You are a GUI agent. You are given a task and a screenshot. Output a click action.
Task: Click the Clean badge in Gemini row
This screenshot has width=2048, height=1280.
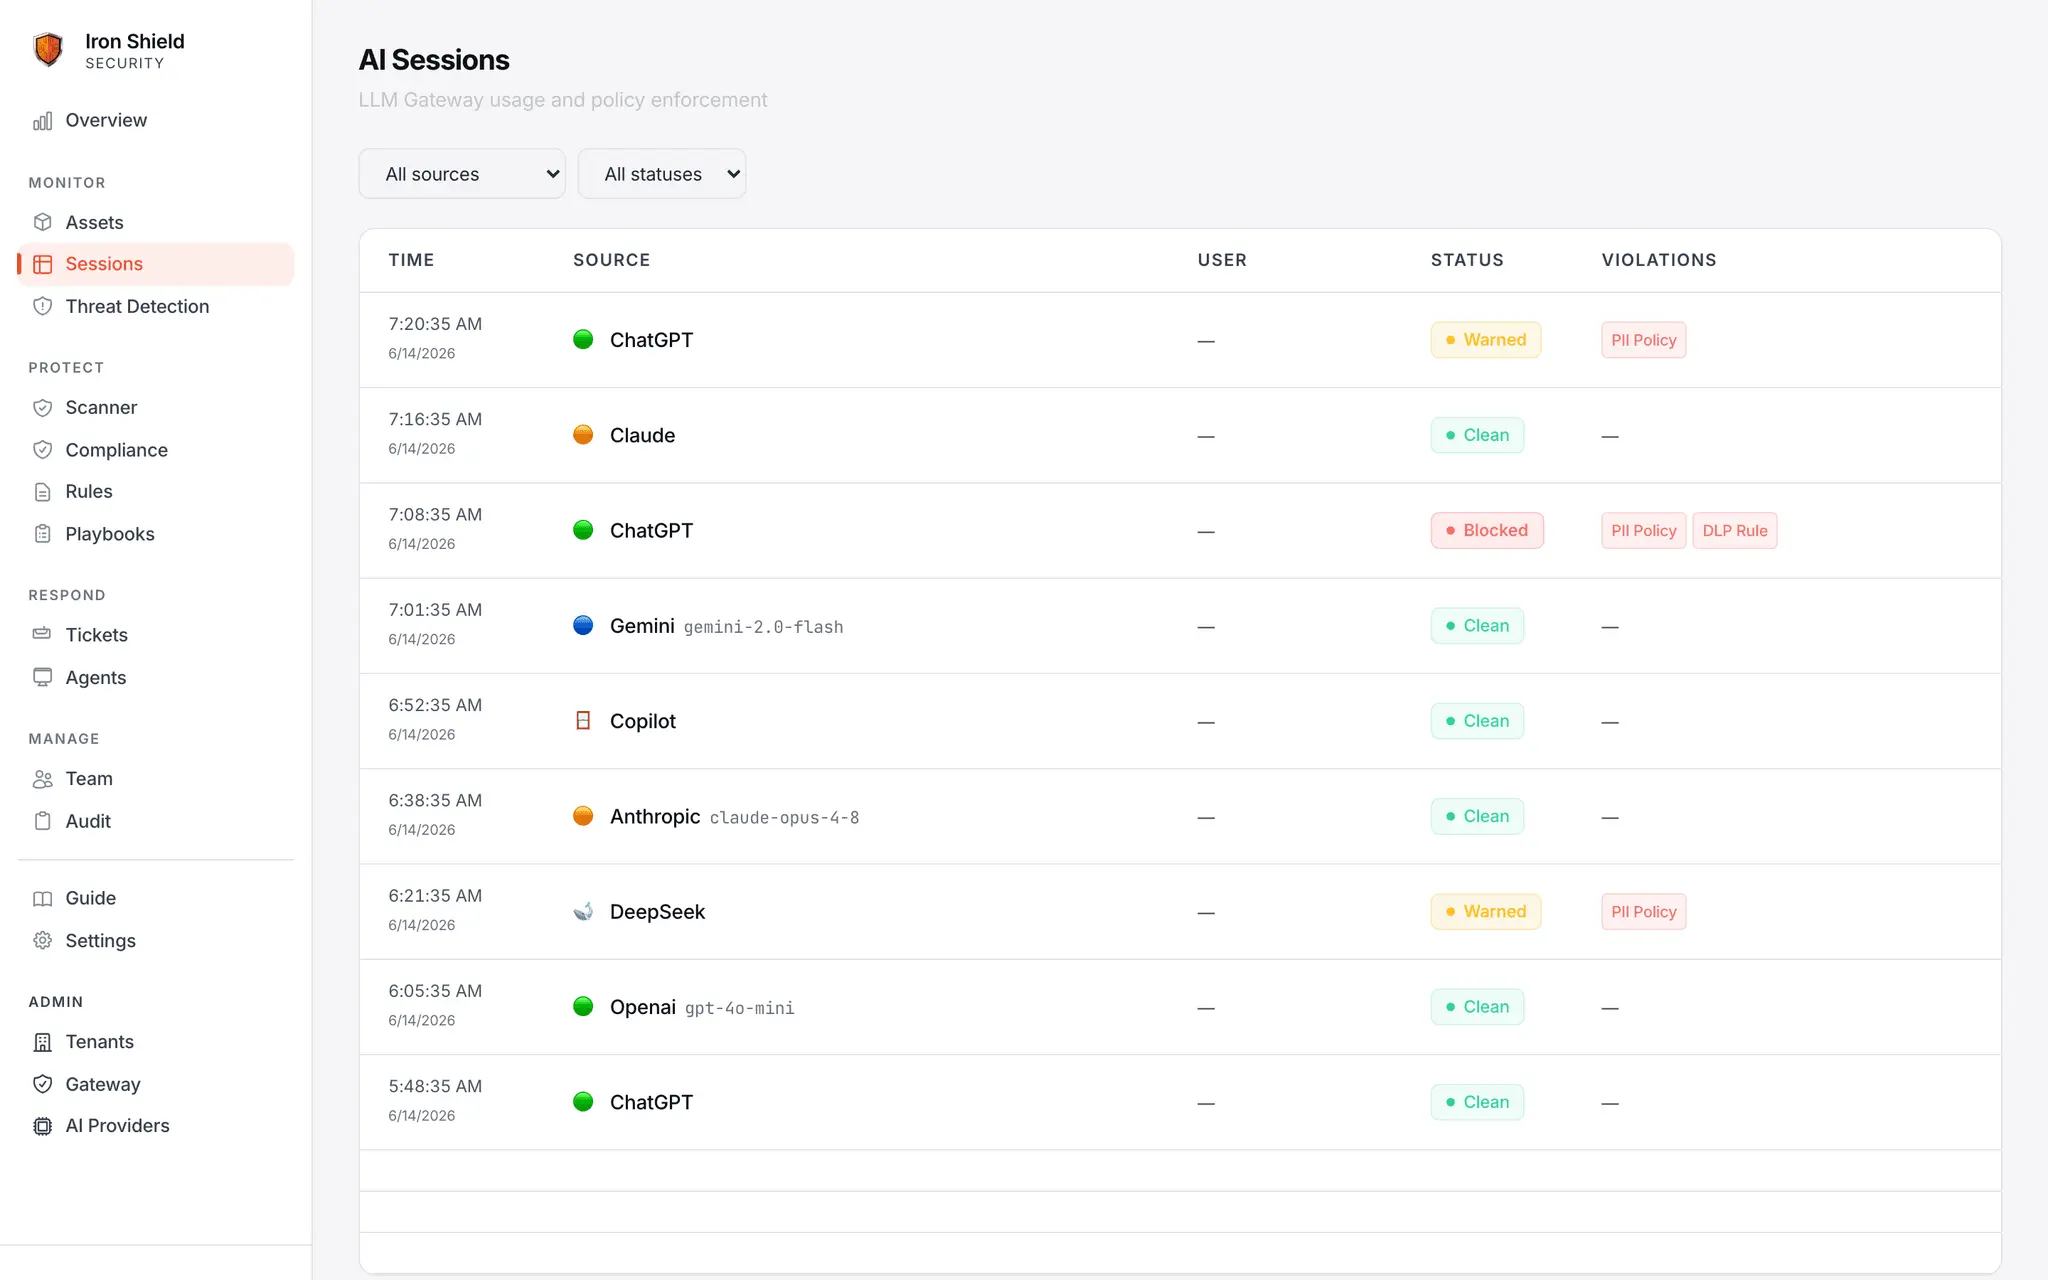pos(1477,625)
